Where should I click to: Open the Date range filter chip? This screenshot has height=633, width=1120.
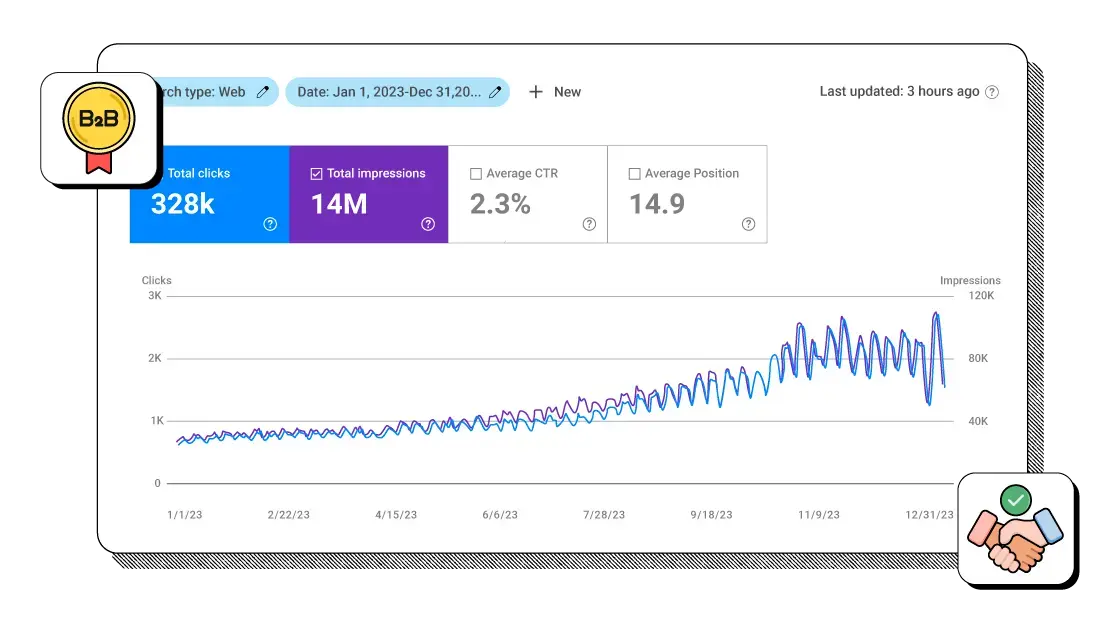[388, 92]
